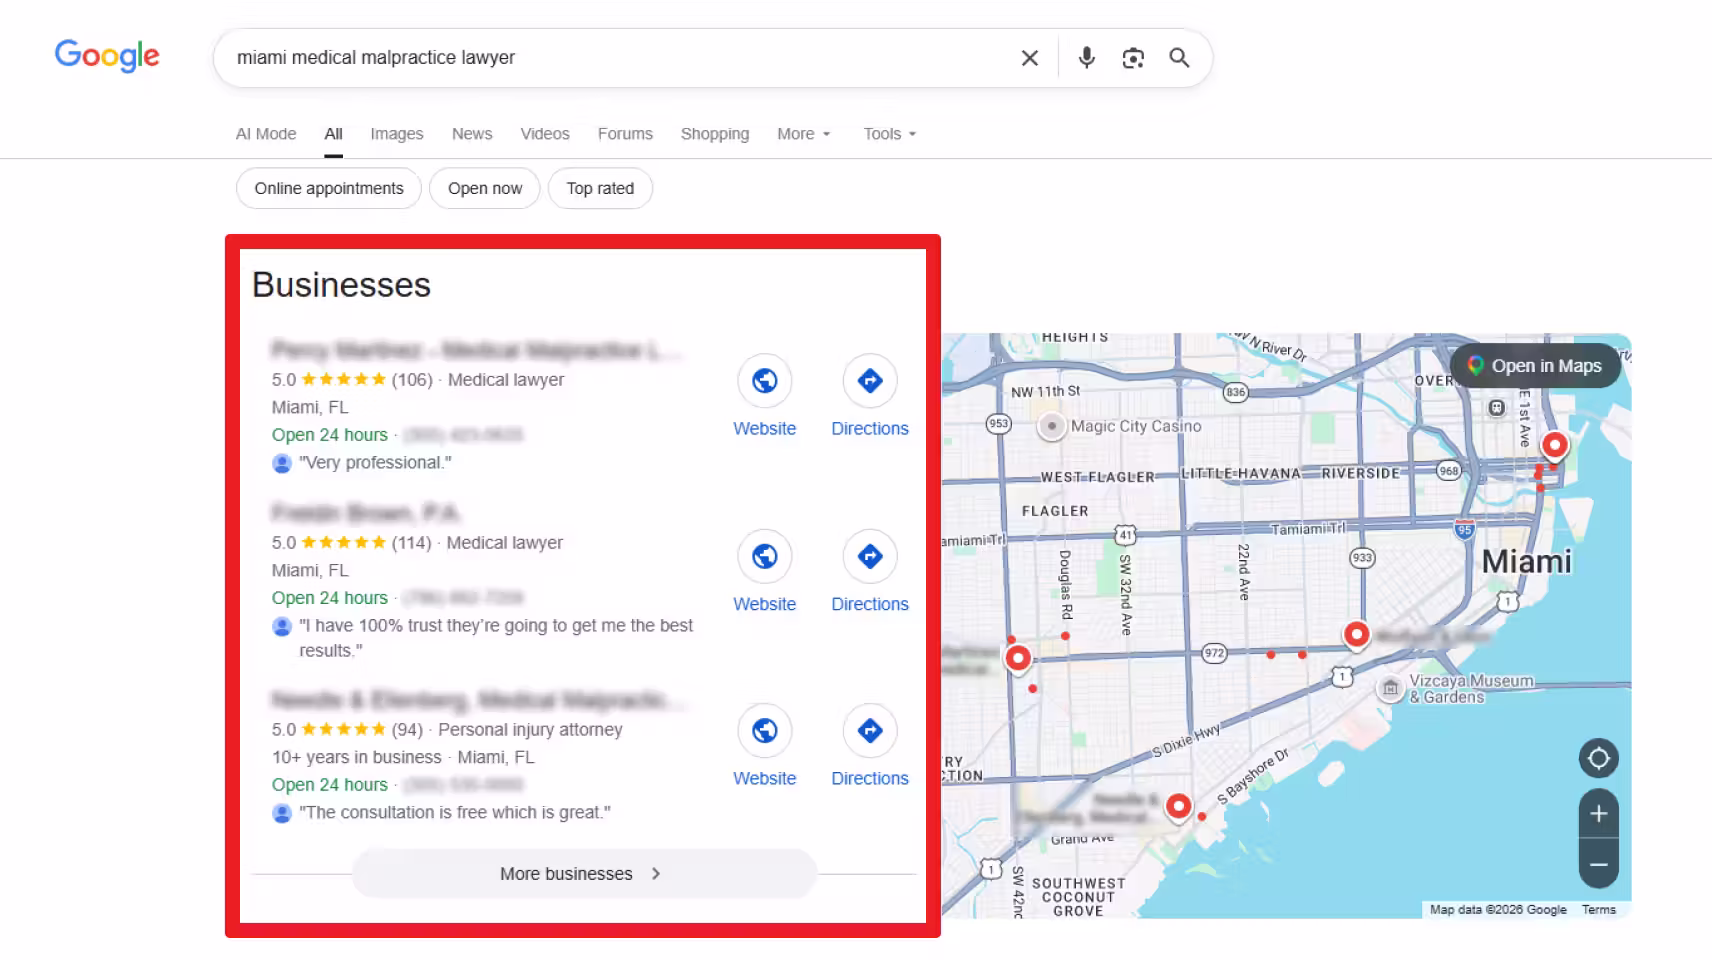Open Website for the 106-review medical lawyer
The height and width of the screenshot is (960, 1712).
[x=765, y=396]
